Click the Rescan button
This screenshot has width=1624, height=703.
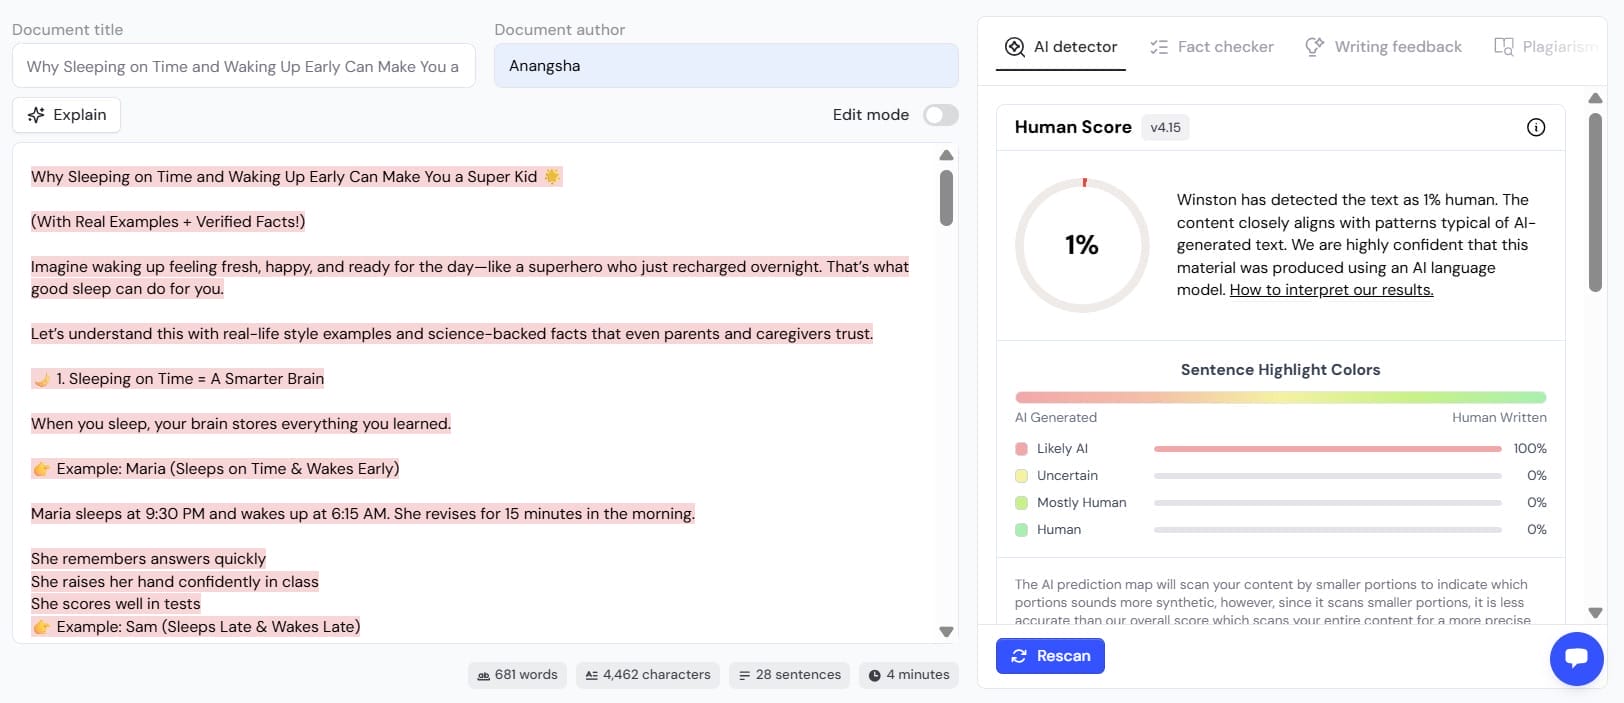(x=1050, y=656)
